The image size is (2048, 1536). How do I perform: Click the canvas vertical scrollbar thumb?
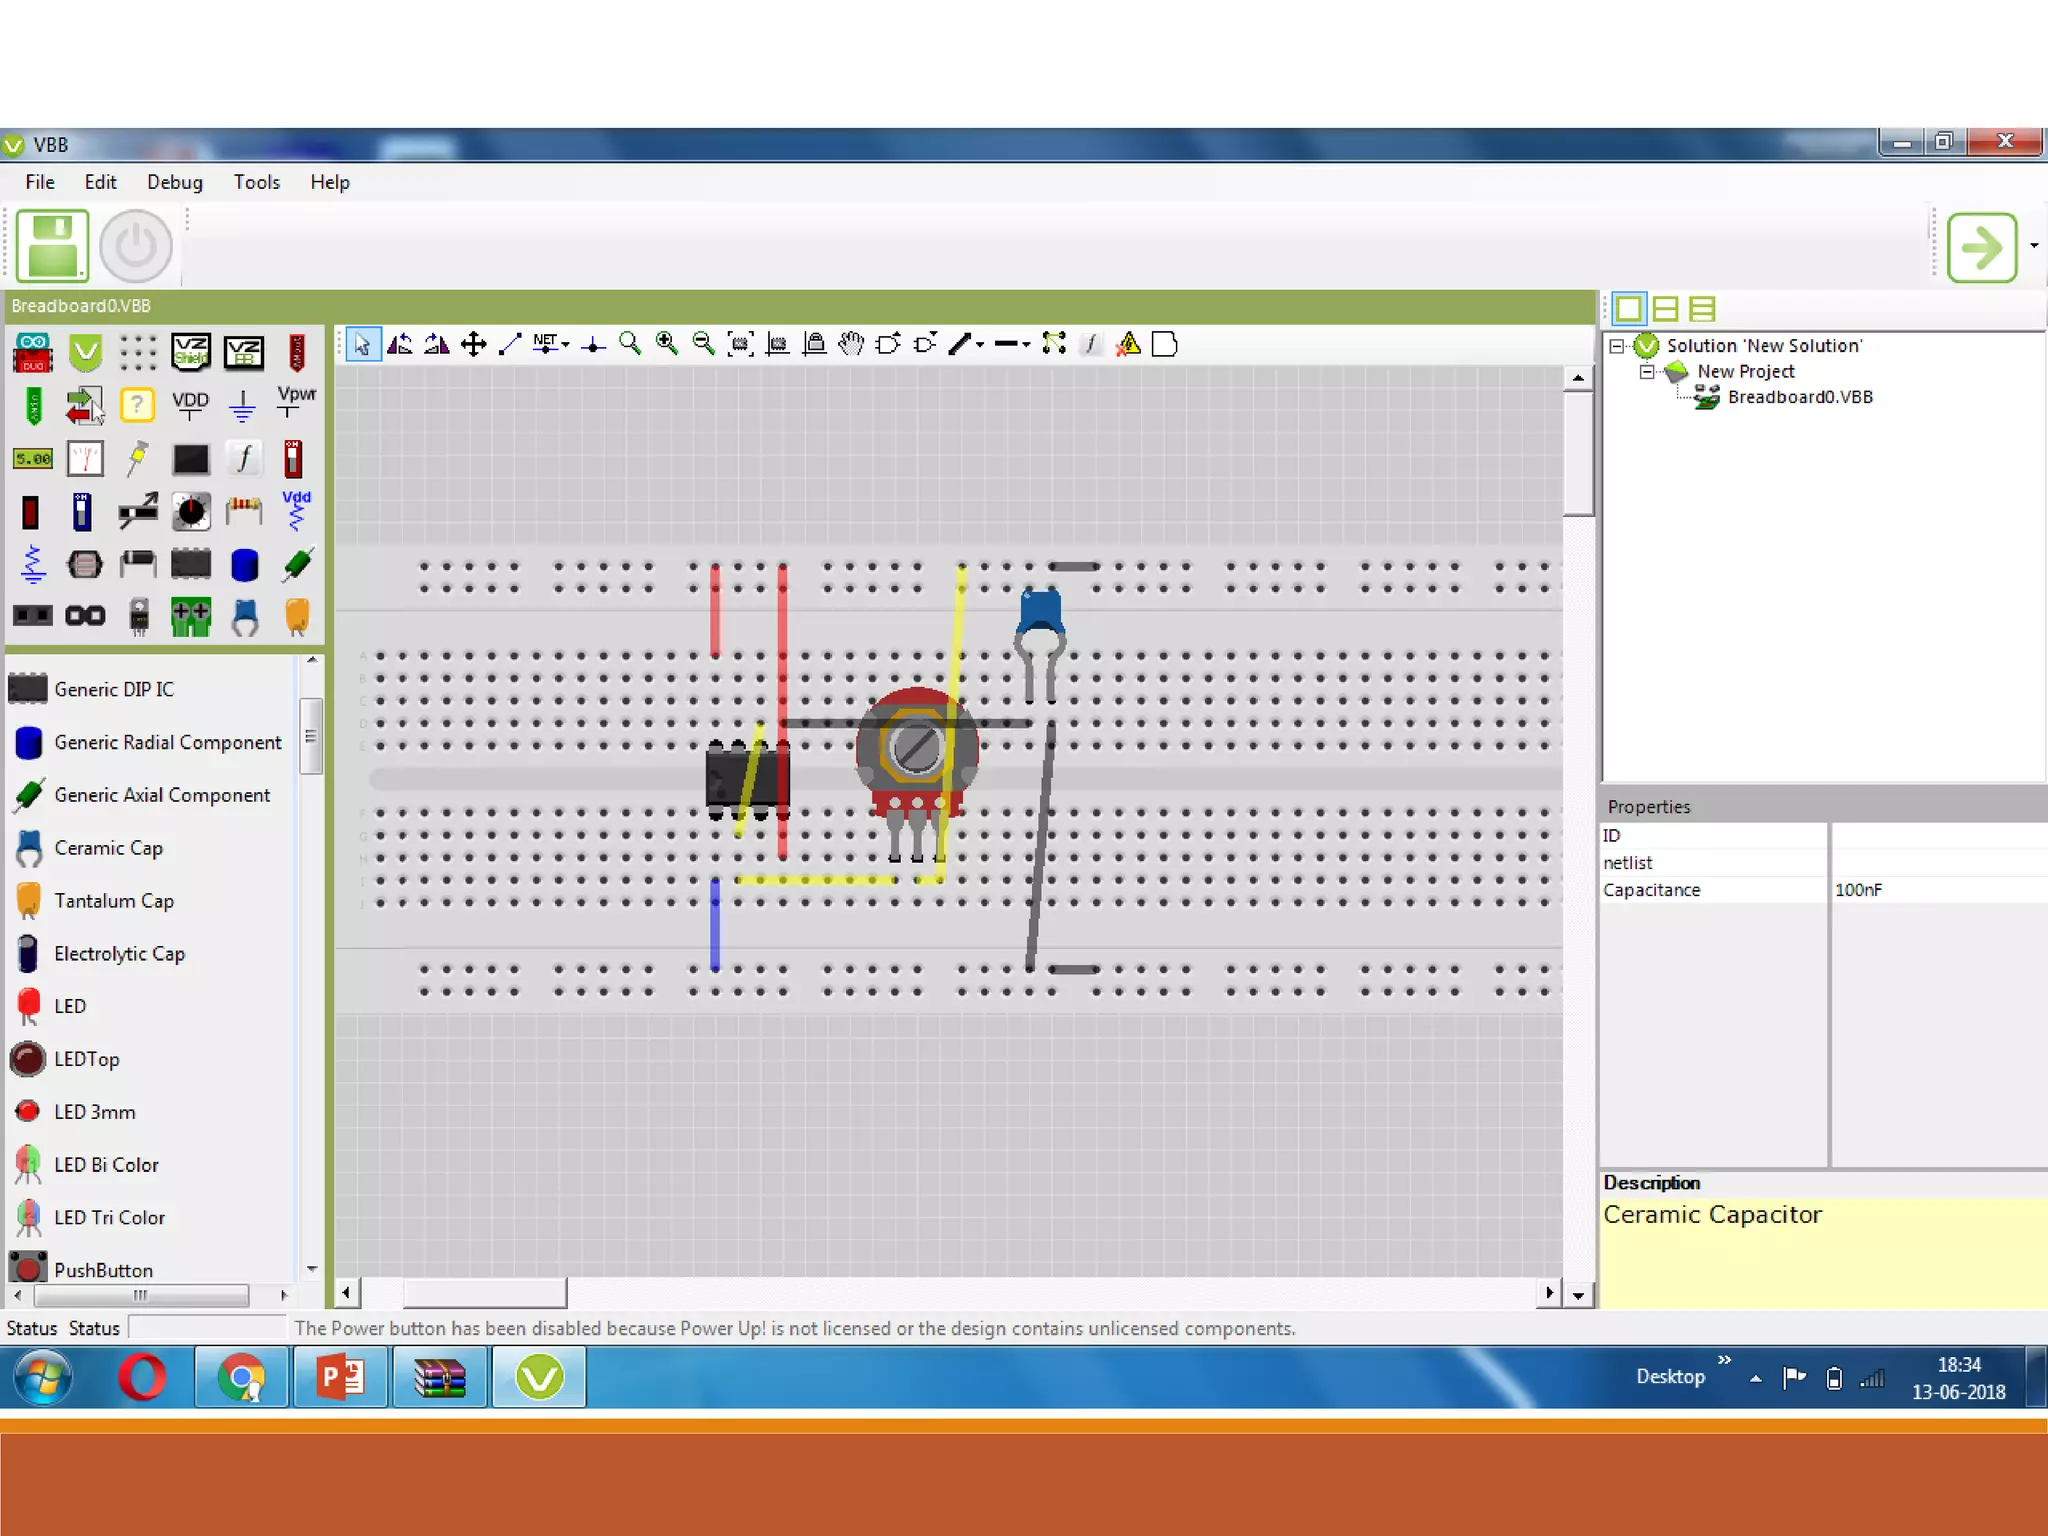tap(1577, 452)
